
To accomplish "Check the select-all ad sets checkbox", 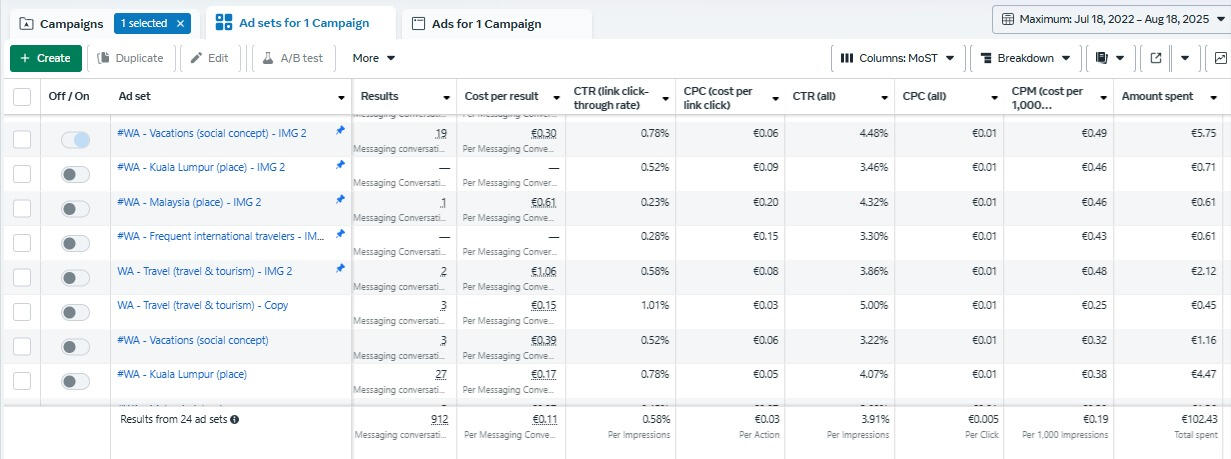I will point(22,97).
